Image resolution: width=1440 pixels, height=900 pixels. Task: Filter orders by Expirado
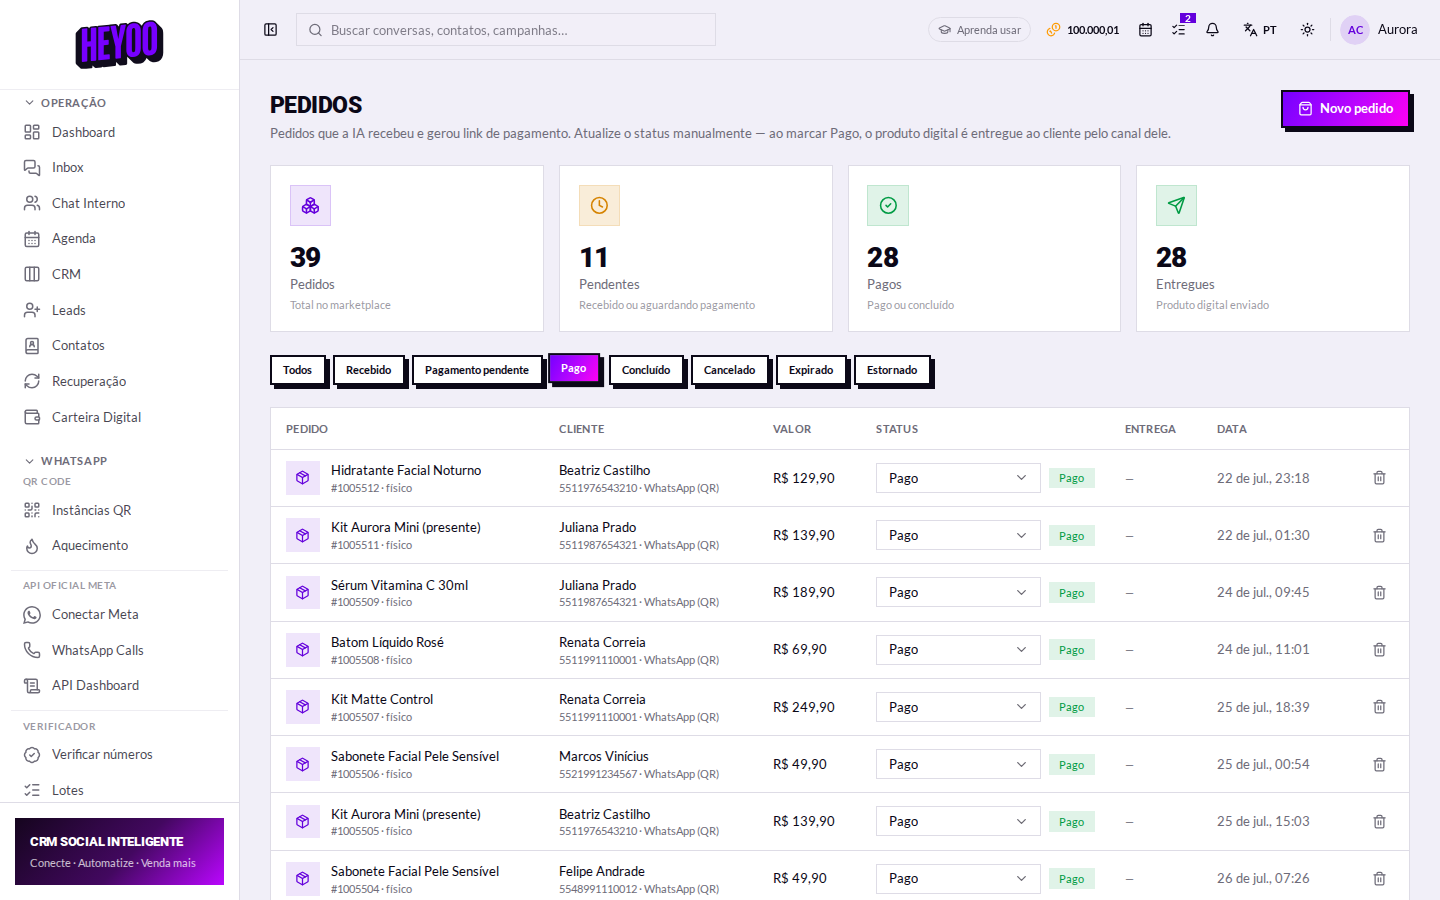point(811,370)
